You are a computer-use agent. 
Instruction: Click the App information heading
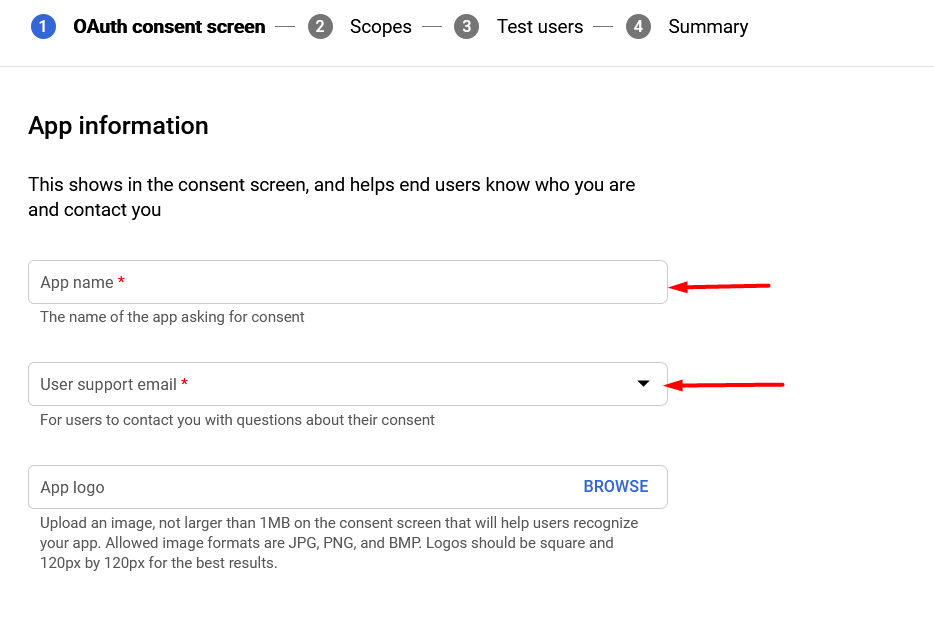coord(119,126)
